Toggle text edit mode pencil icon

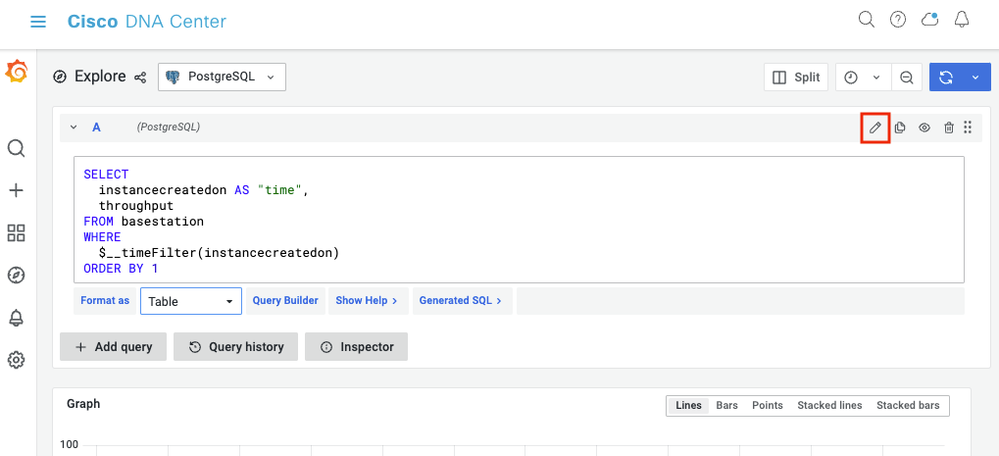875,127
